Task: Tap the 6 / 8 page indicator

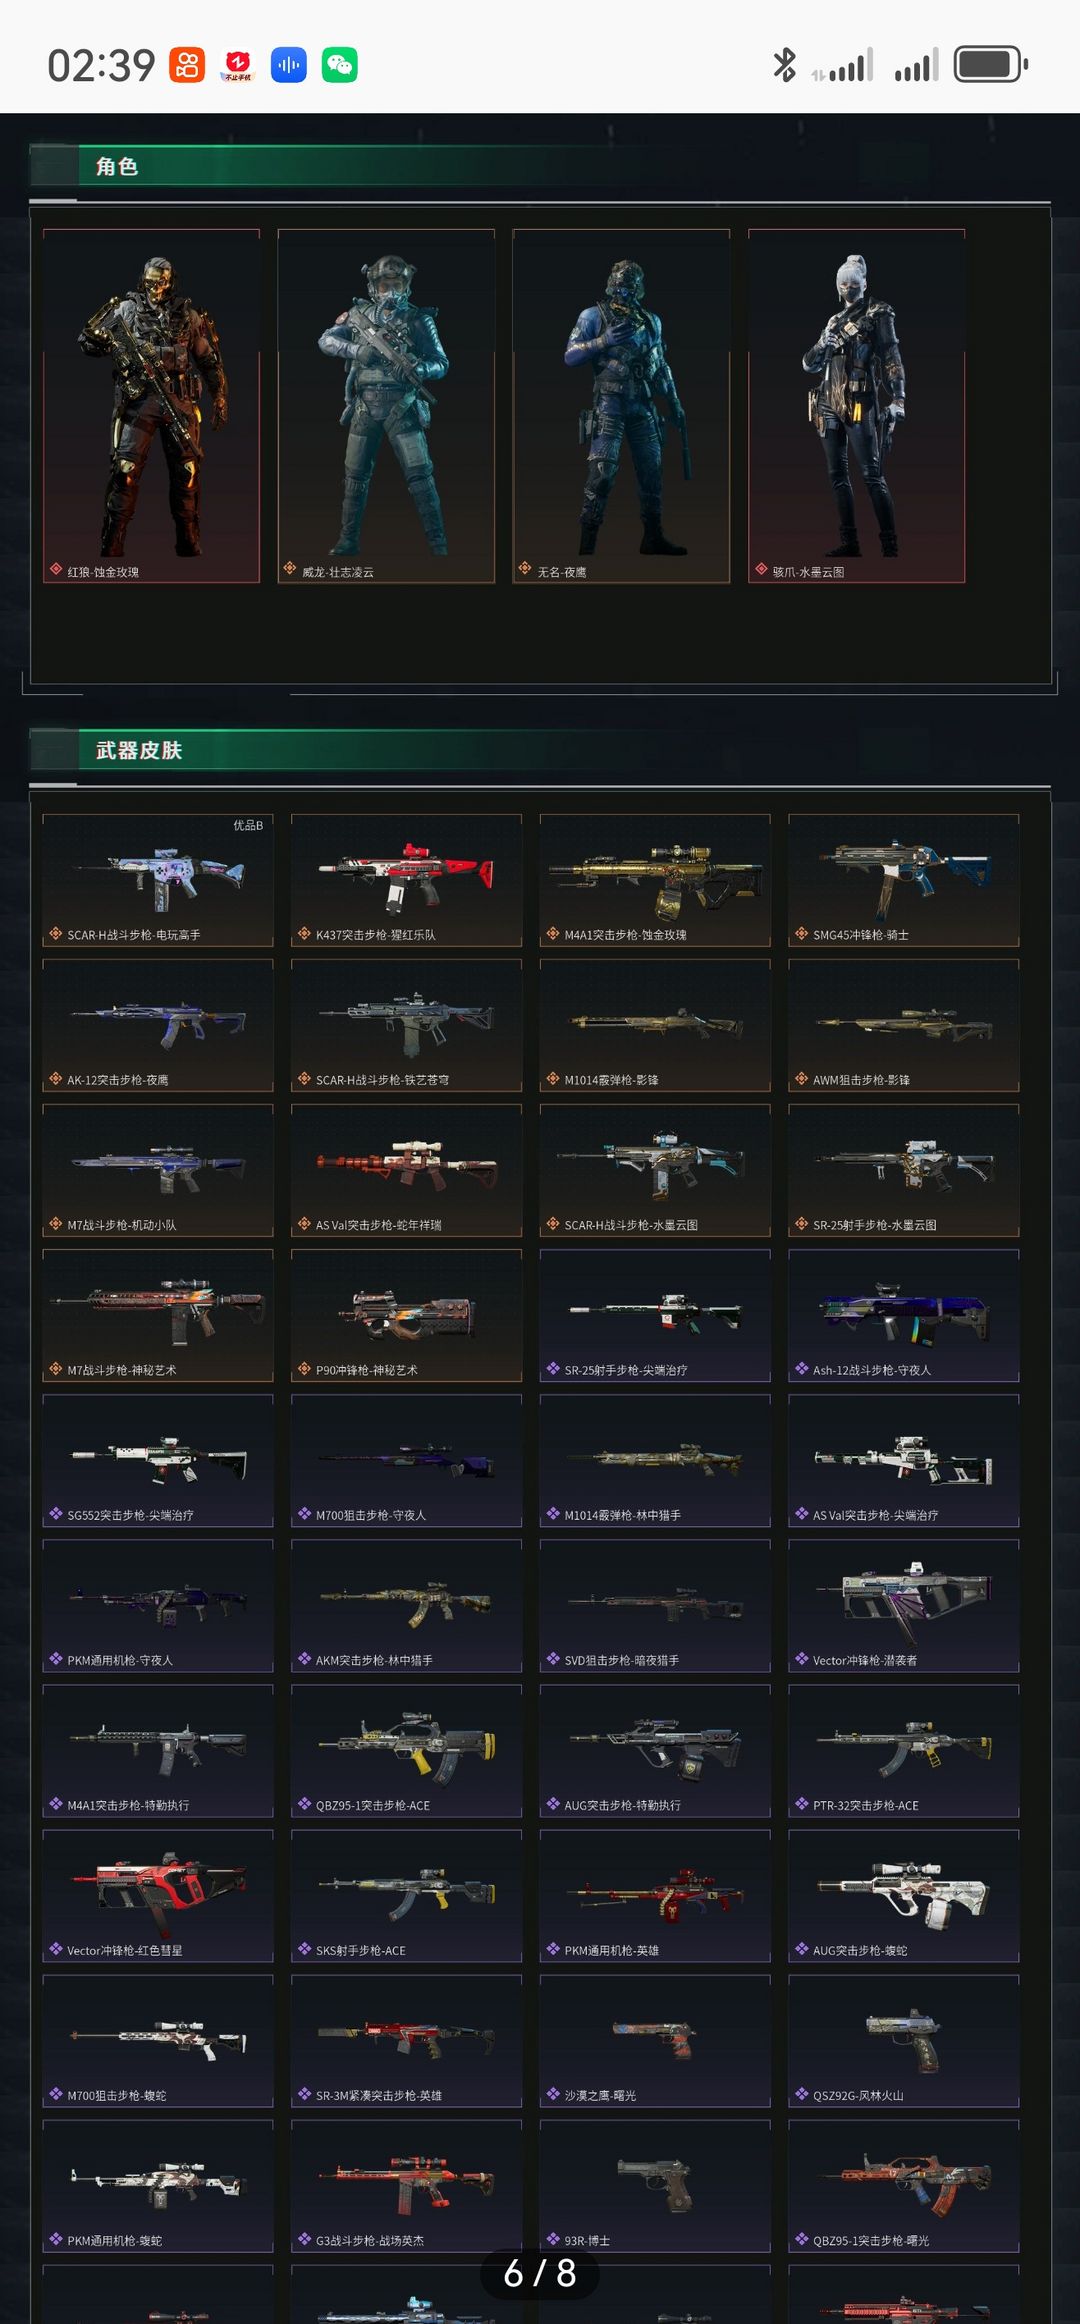Action: (540, 2273)
